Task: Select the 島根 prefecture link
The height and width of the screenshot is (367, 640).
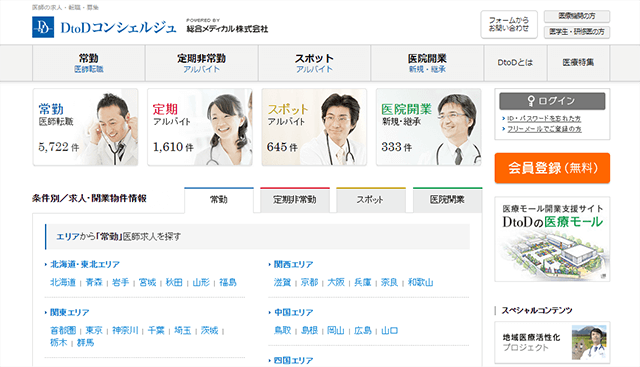Action: 309,330
